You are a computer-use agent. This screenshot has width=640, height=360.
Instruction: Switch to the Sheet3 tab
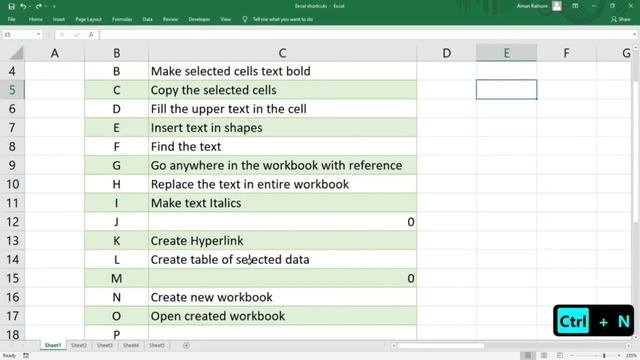click(104, 345)
